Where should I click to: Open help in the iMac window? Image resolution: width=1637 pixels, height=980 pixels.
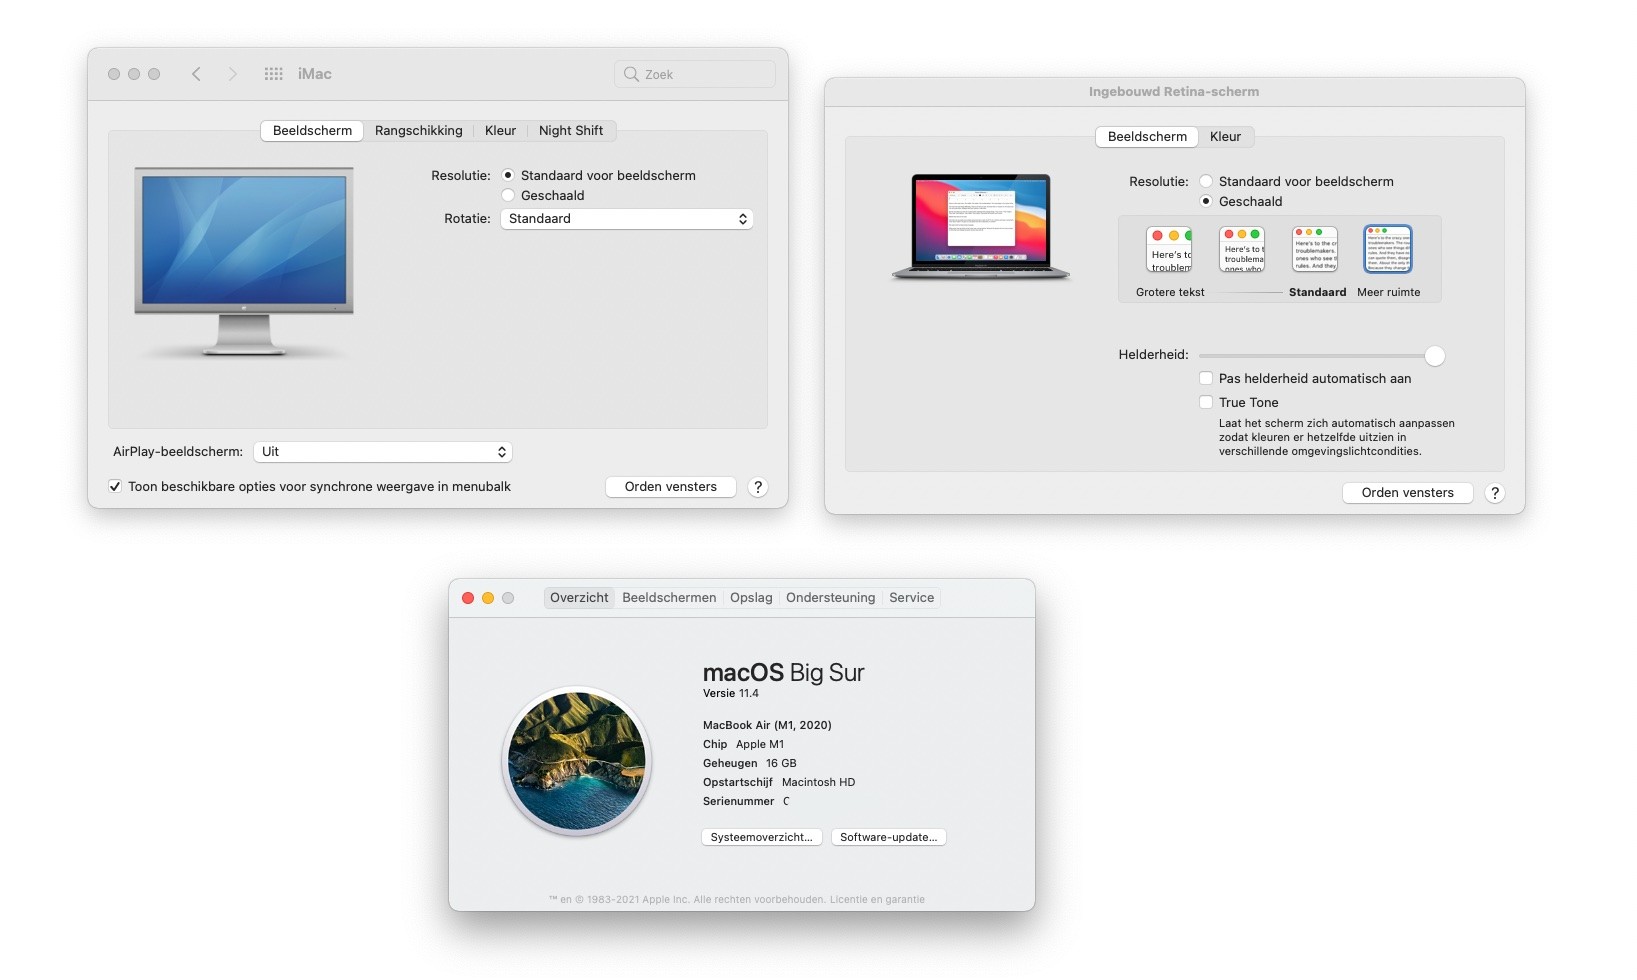(x=758, y=487)
